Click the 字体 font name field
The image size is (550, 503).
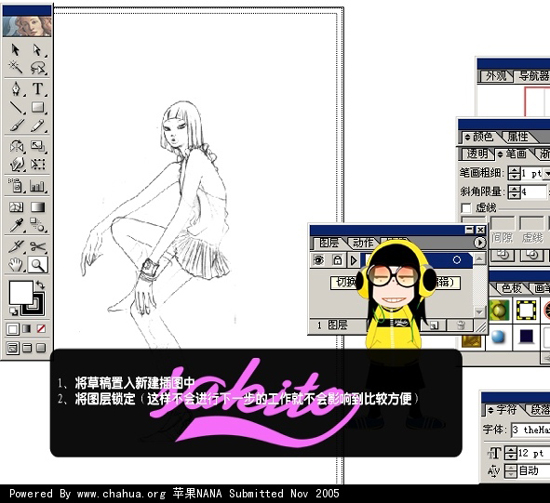(530, 430)
